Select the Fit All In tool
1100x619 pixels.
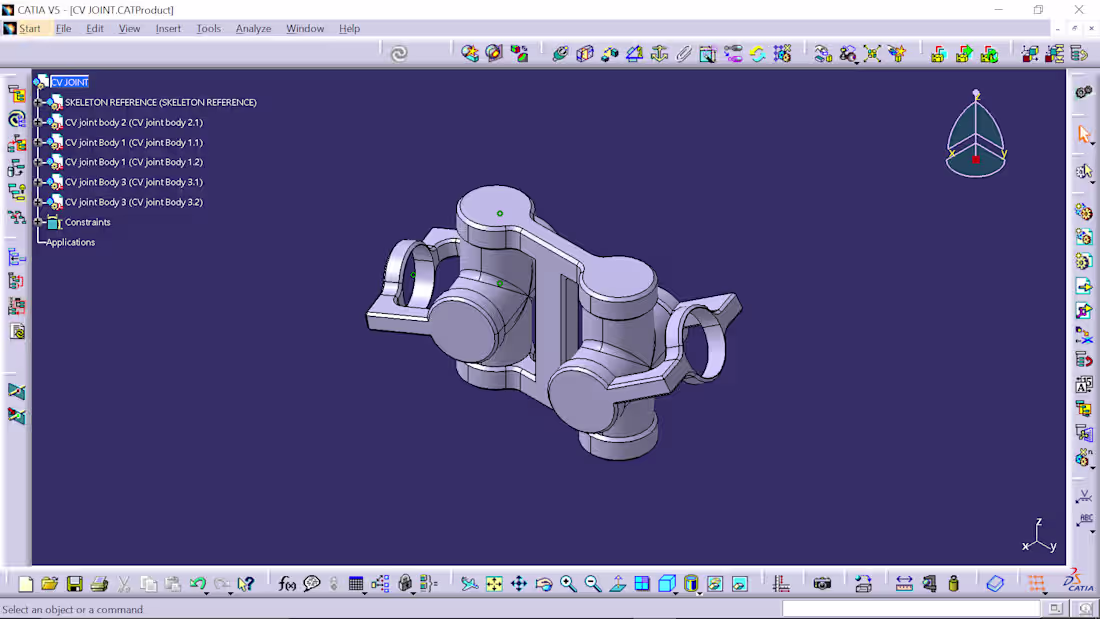(x=494, y=582)
